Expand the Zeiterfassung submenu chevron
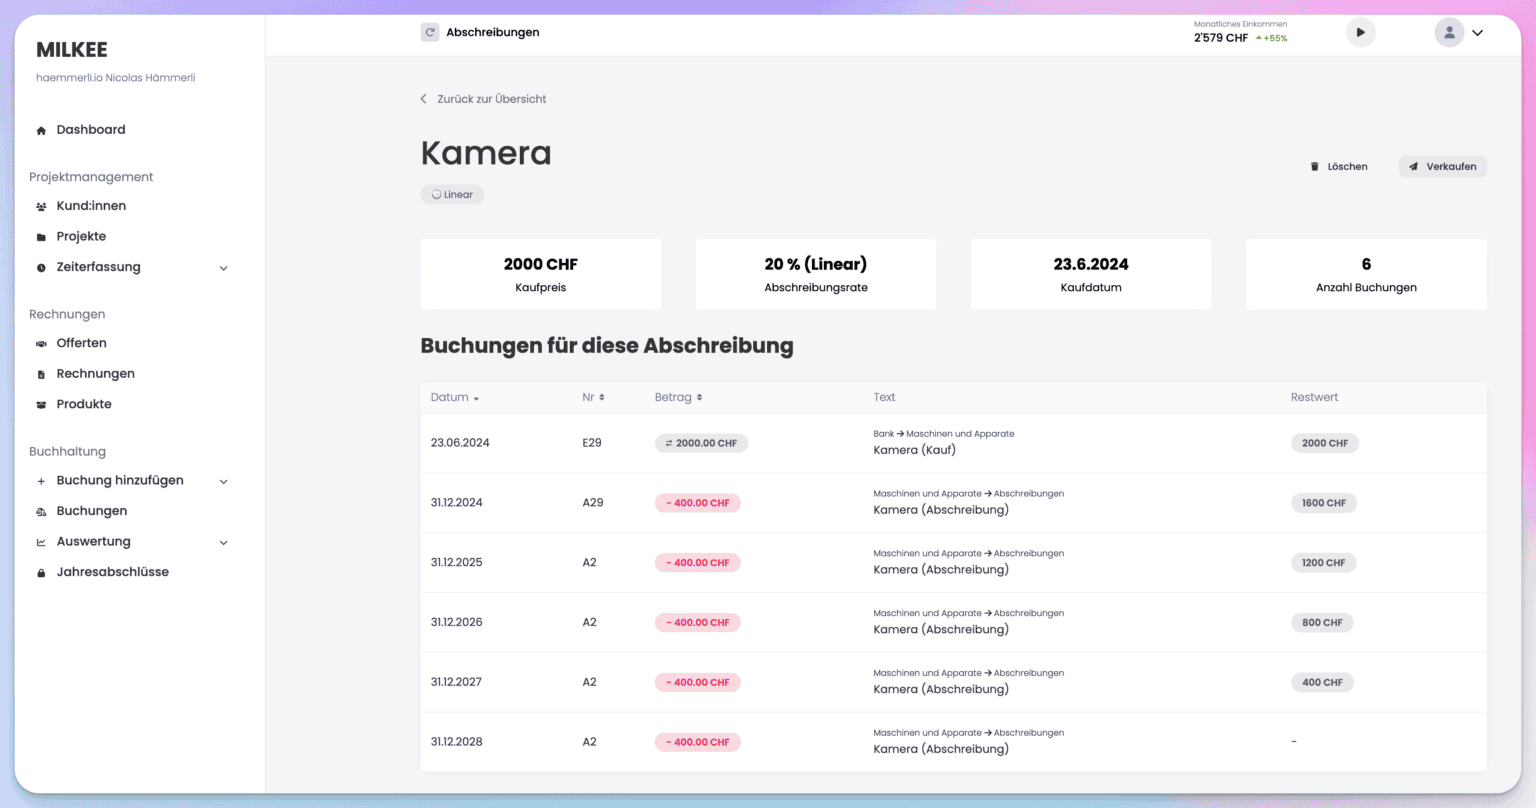1536x808 pixels. [x=224, y=268]
